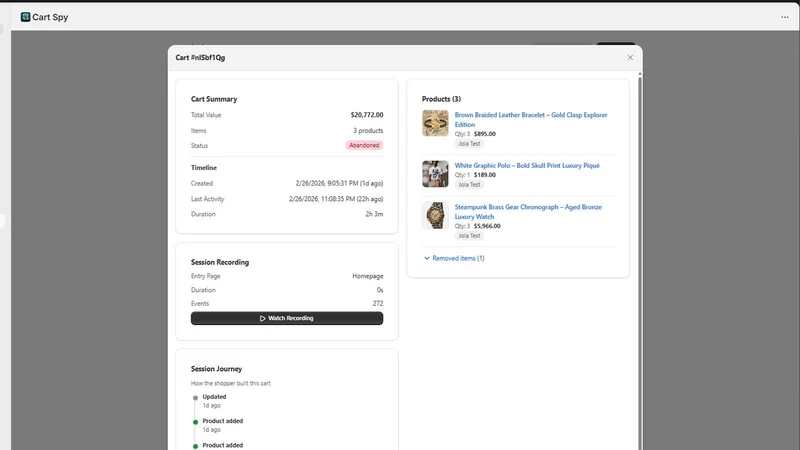Open White Graphic Polo product link
800x450 pixels.
tap(527, 165)
